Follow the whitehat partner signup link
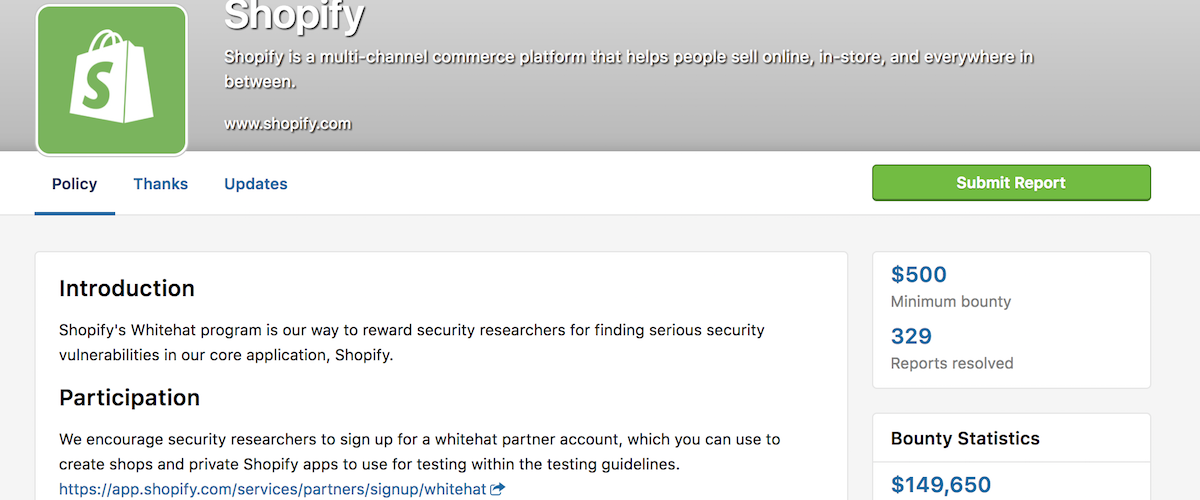 click(272, 489)
